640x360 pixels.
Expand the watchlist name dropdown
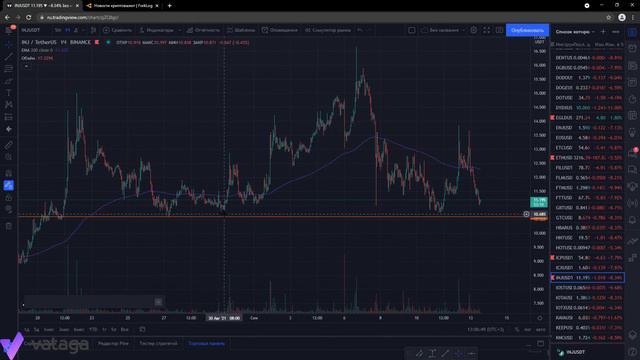[x=593, y=32]
